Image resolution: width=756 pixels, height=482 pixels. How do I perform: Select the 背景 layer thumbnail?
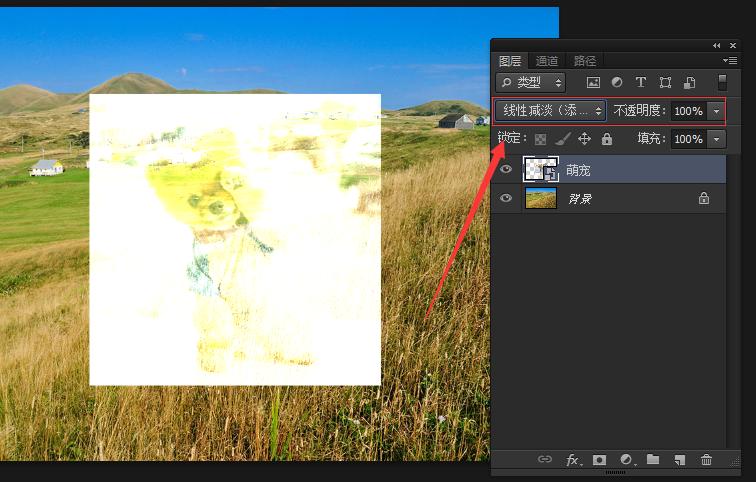(540, 198)
